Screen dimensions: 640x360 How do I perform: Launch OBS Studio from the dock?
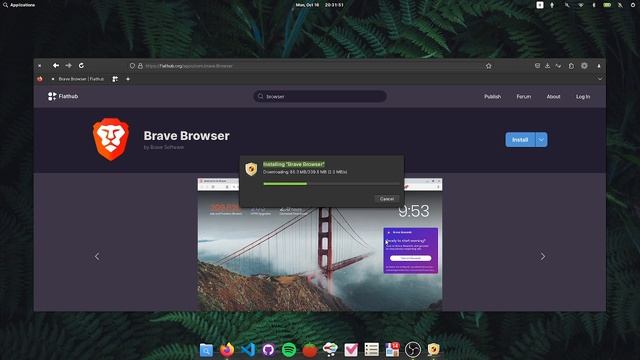click(413, 349)
